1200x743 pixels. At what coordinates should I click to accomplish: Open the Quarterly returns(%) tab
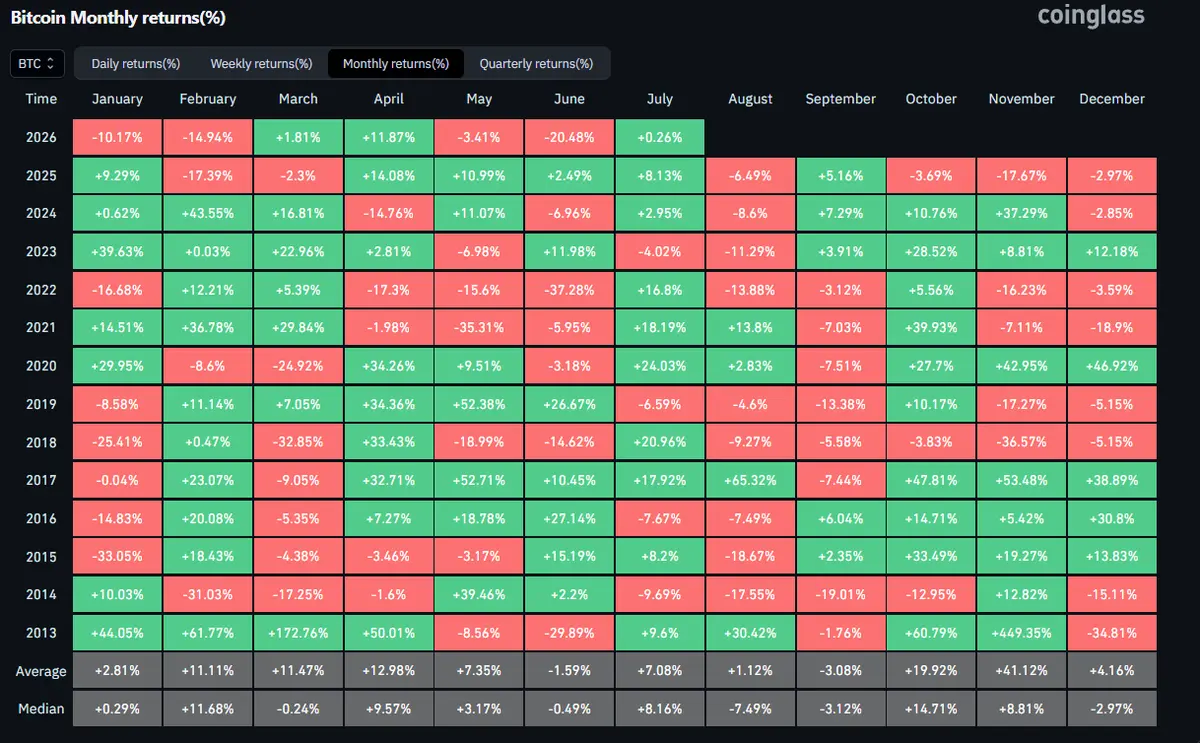point(536,63)
